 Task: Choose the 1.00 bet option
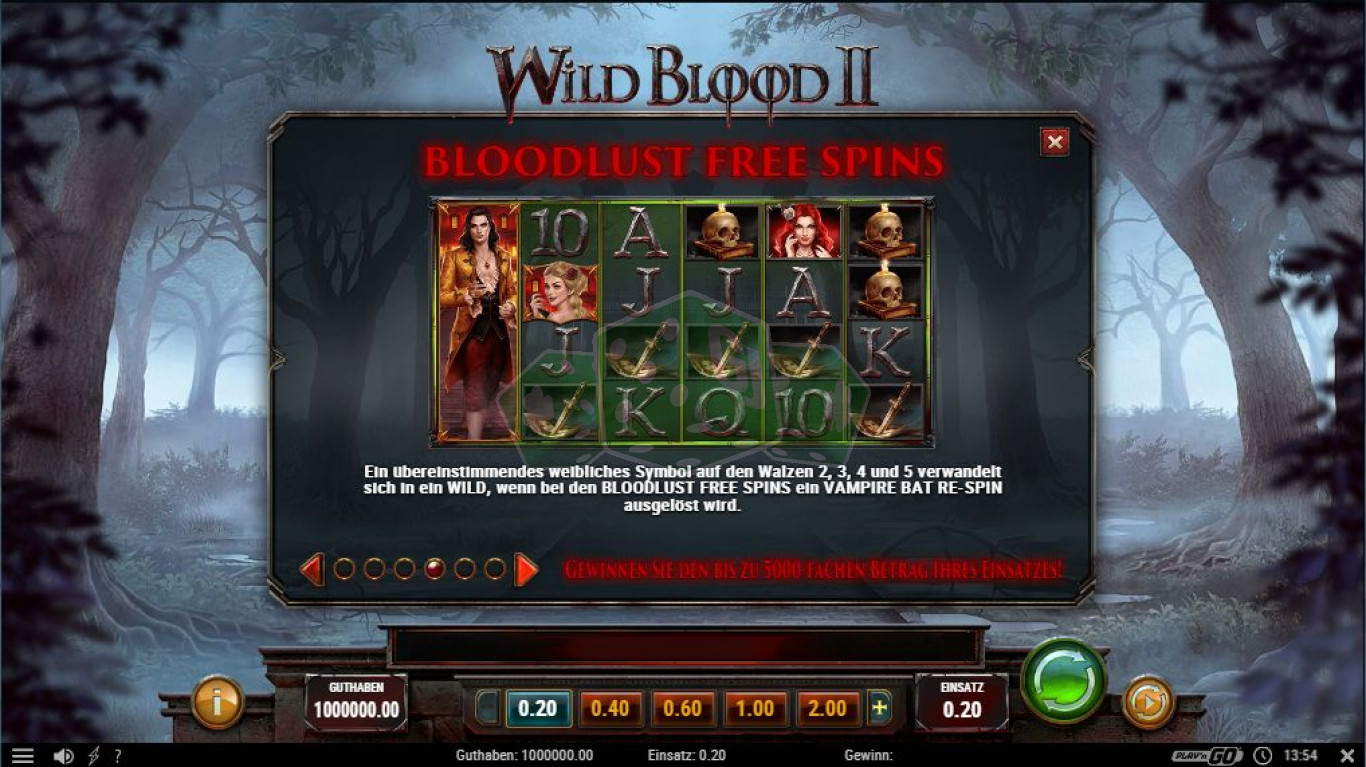(x=755, y=708)
